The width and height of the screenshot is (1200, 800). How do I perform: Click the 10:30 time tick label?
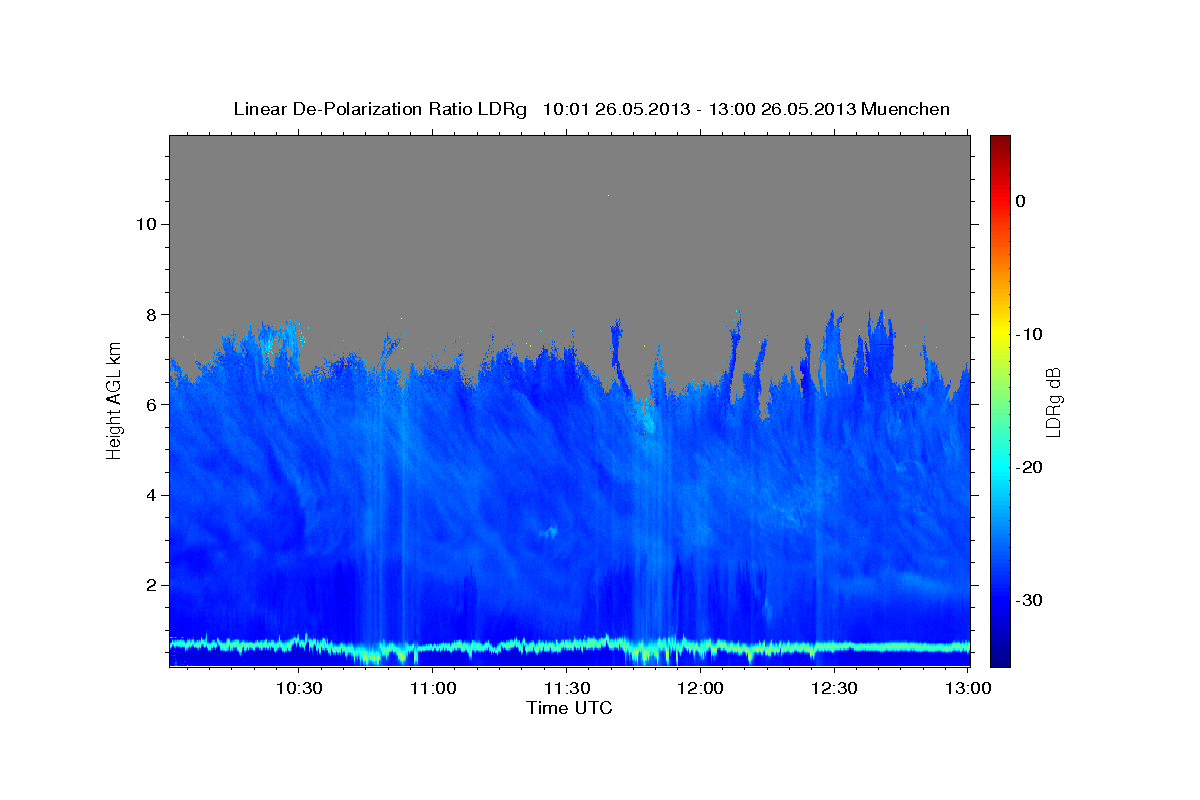click(x=299, y=688)
